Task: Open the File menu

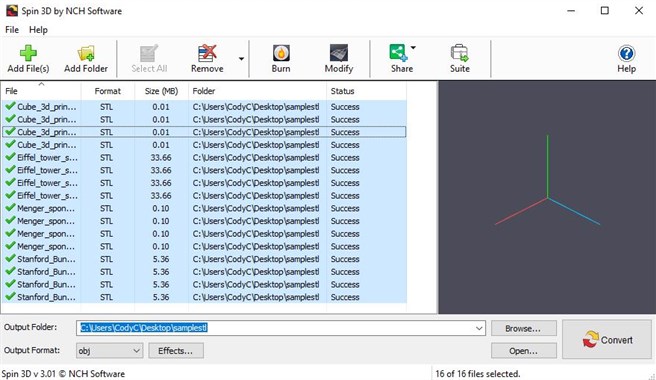Action: [x=12, y=30]
